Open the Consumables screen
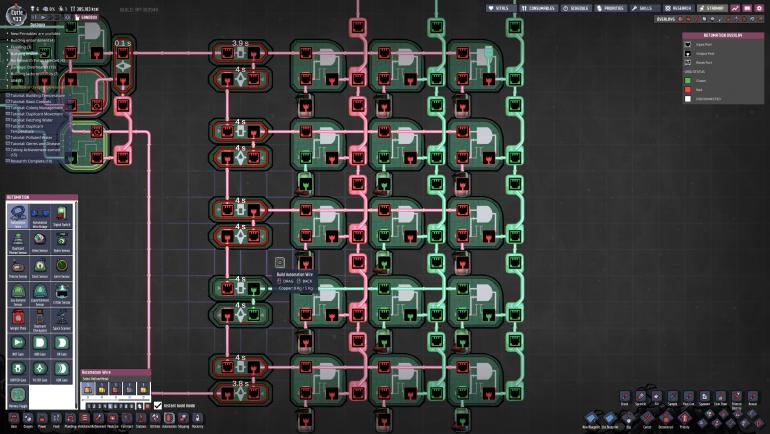 [x=539, y=8]
